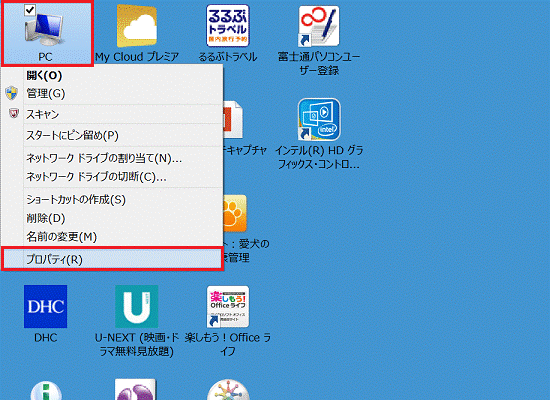Viewport: 550px width, 400px height.
Task: Open 楽しもう！Office ライフ shortcut icon
Action: pyautogui.click(x=228, y=306)
